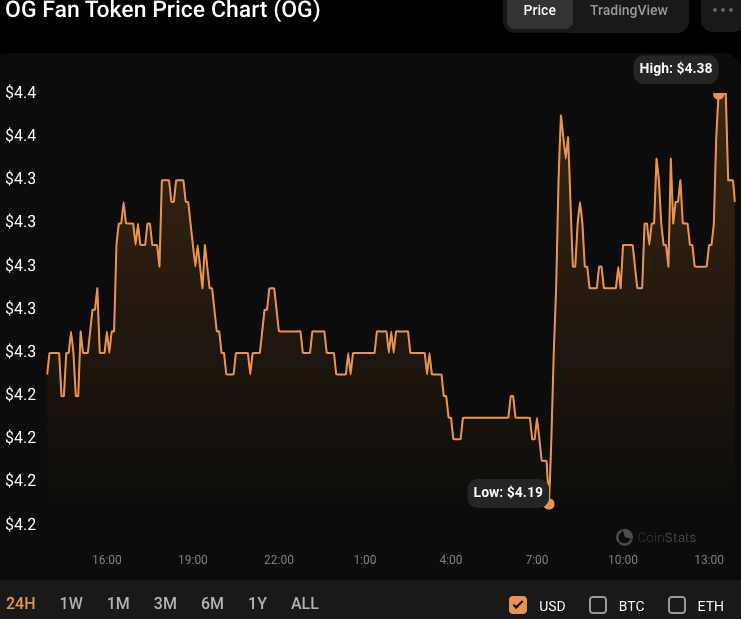
Task: Select the 1Y time range
Action: click(x=258, y=603)
